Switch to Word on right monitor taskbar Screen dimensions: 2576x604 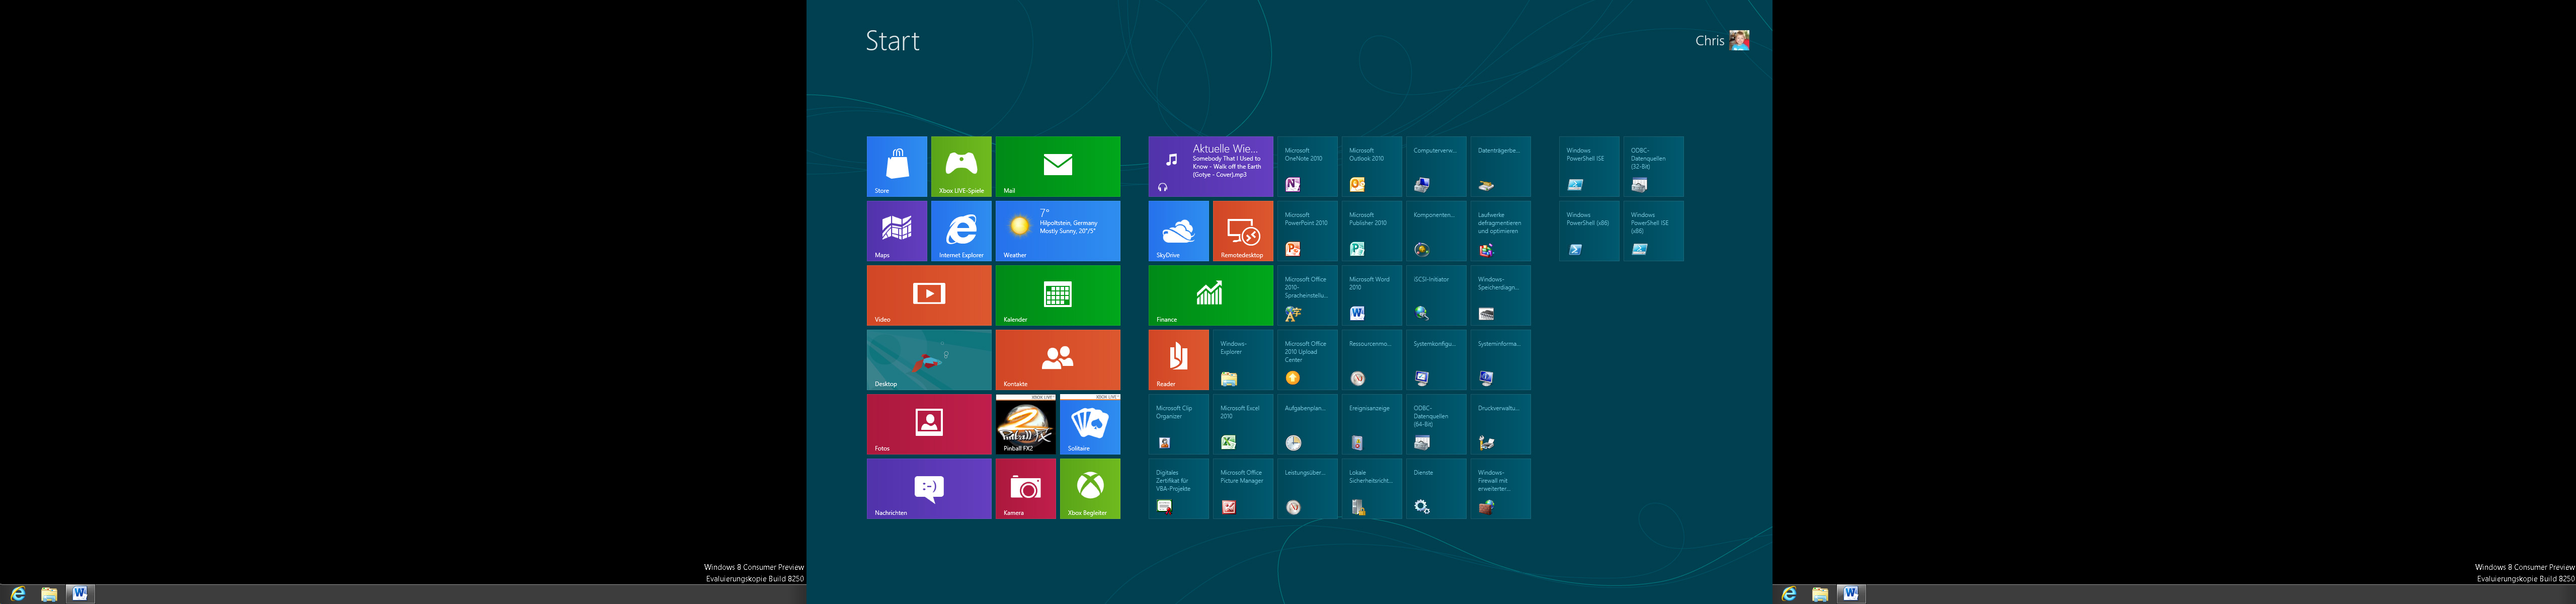1851,594
